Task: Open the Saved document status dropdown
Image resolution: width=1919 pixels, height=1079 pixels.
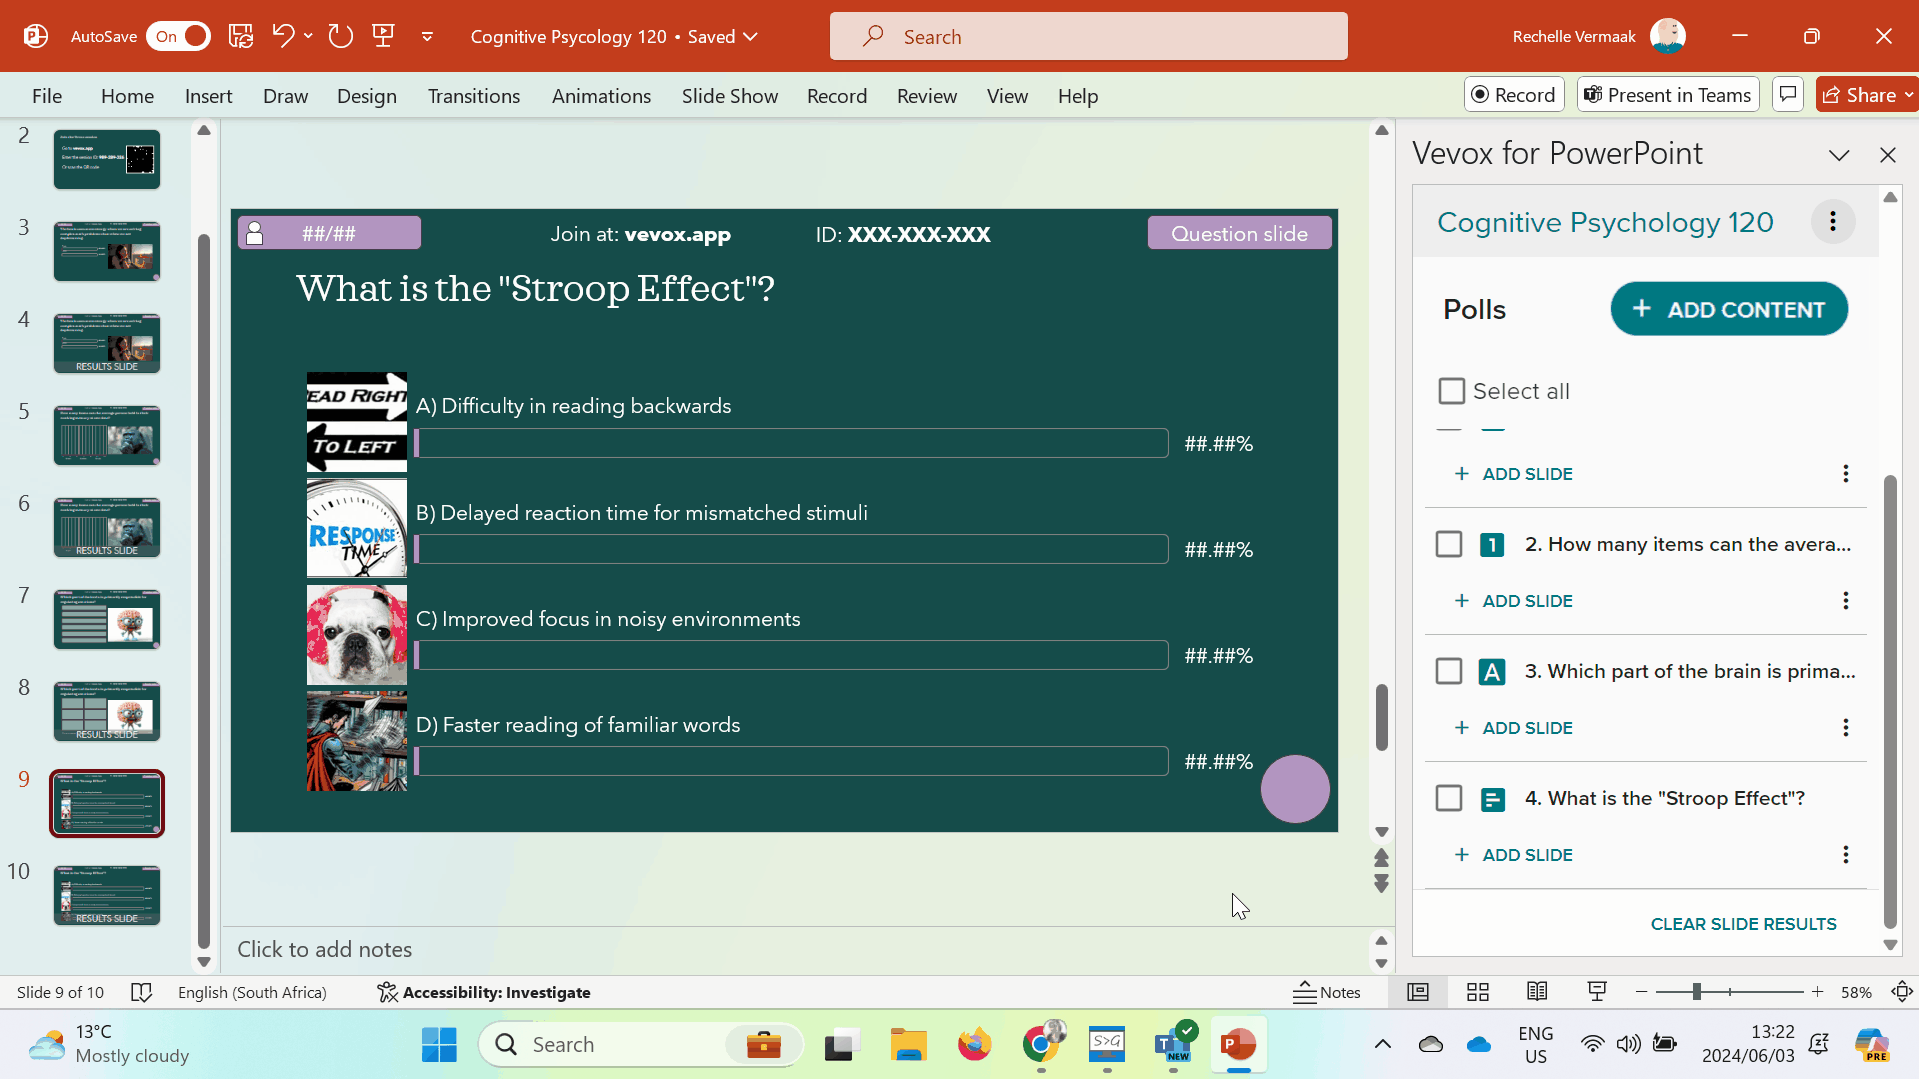Action: coord(750,36)
